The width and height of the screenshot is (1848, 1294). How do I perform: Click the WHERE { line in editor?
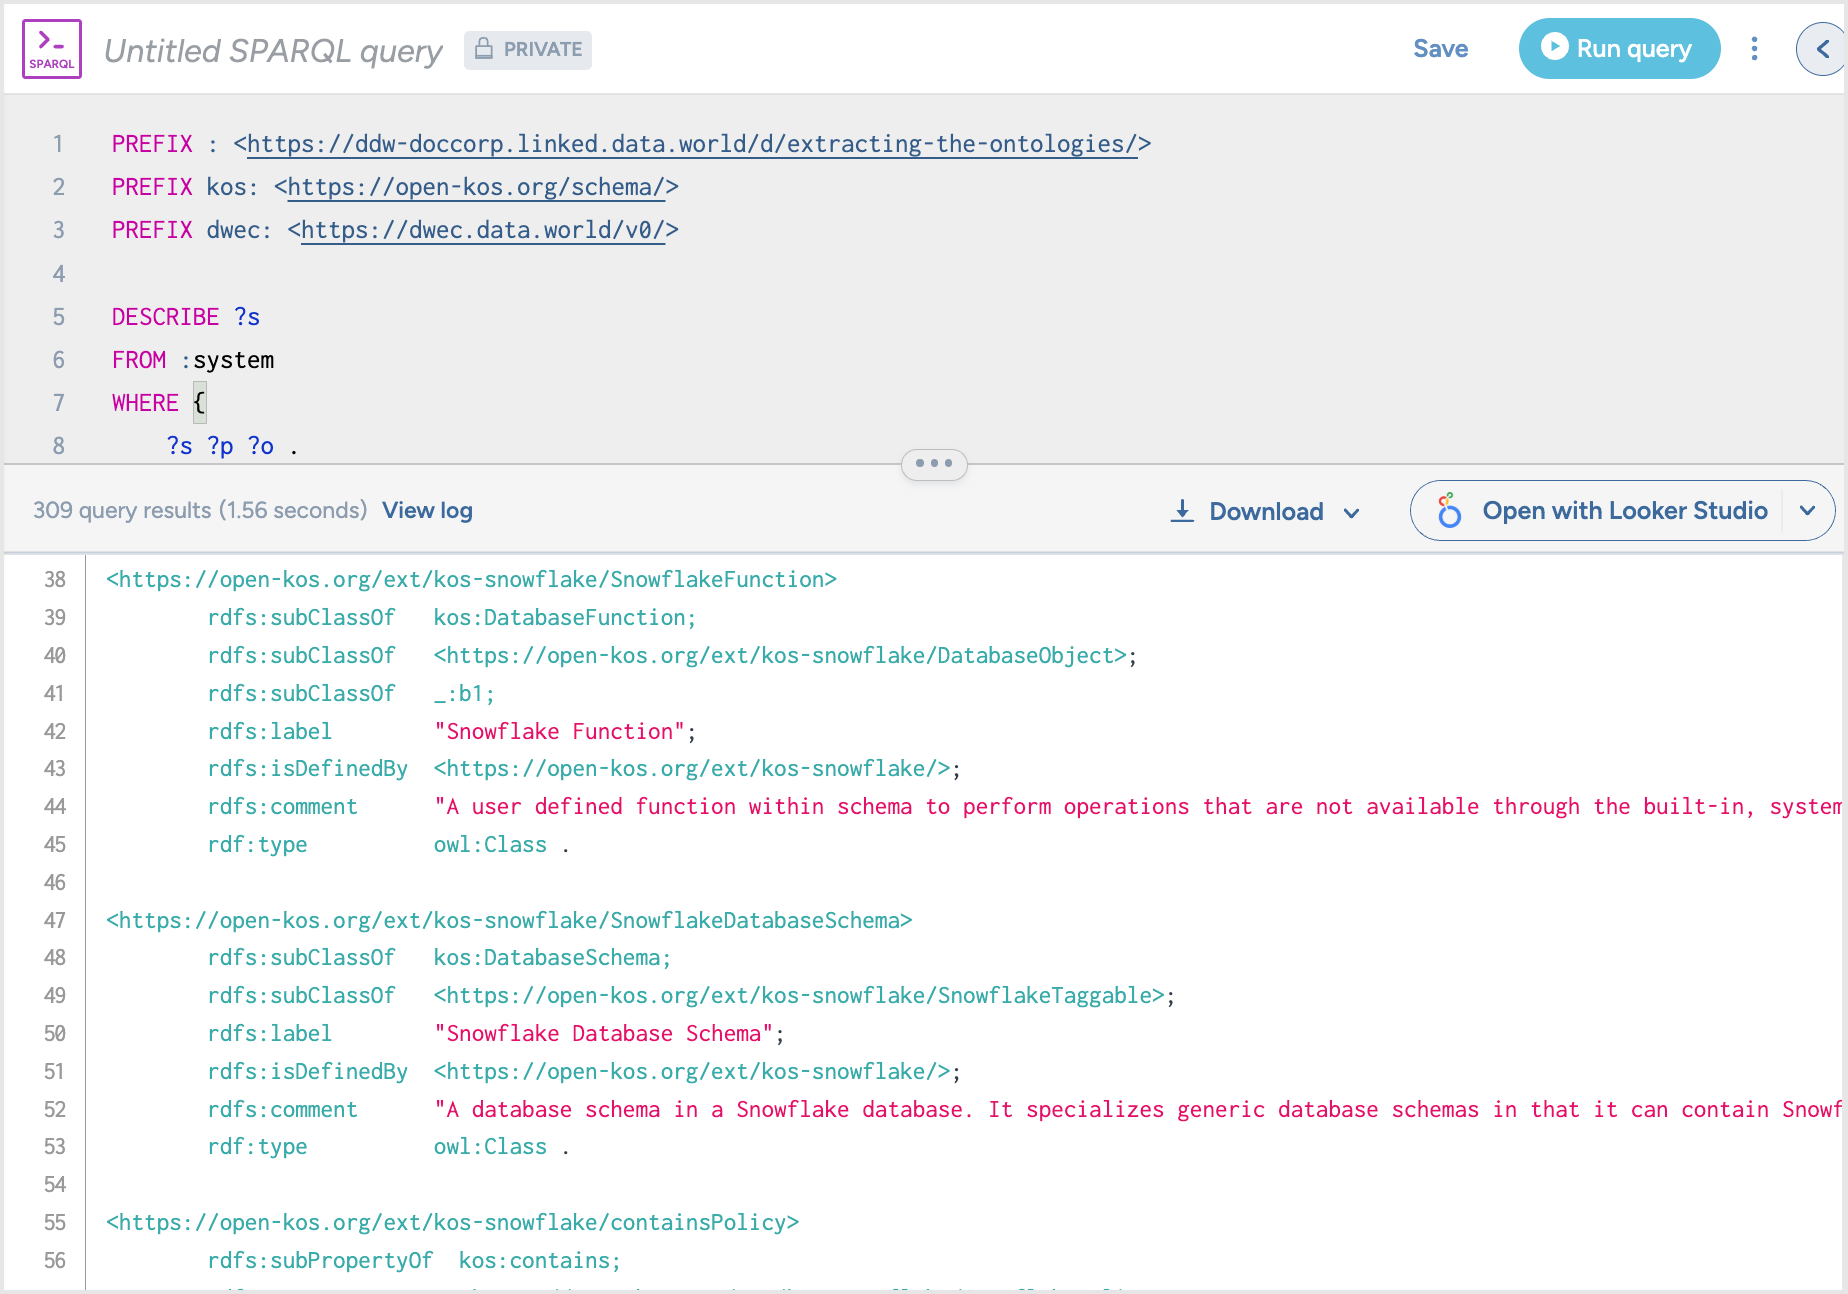159,403
